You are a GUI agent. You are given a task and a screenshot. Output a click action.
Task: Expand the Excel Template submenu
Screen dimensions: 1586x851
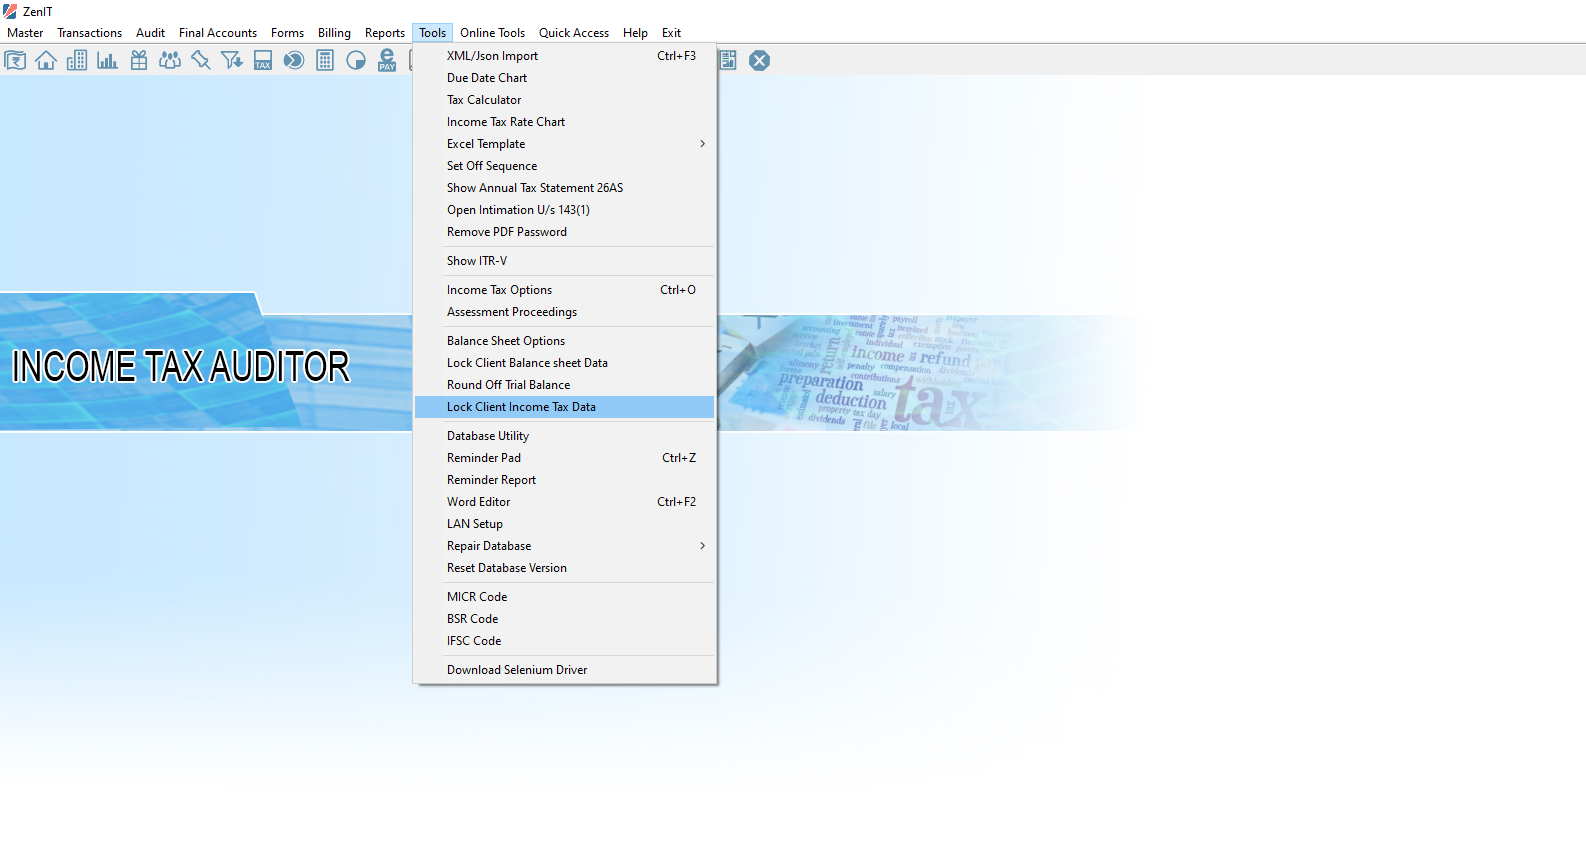coord(565,144)
